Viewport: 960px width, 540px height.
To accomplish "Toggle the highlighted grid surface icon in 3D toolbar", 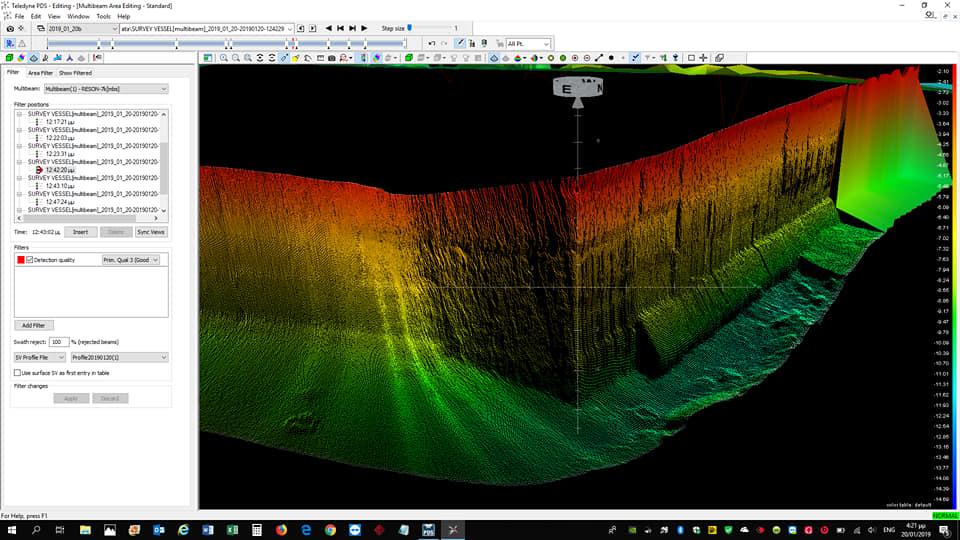I will (494, 58).
